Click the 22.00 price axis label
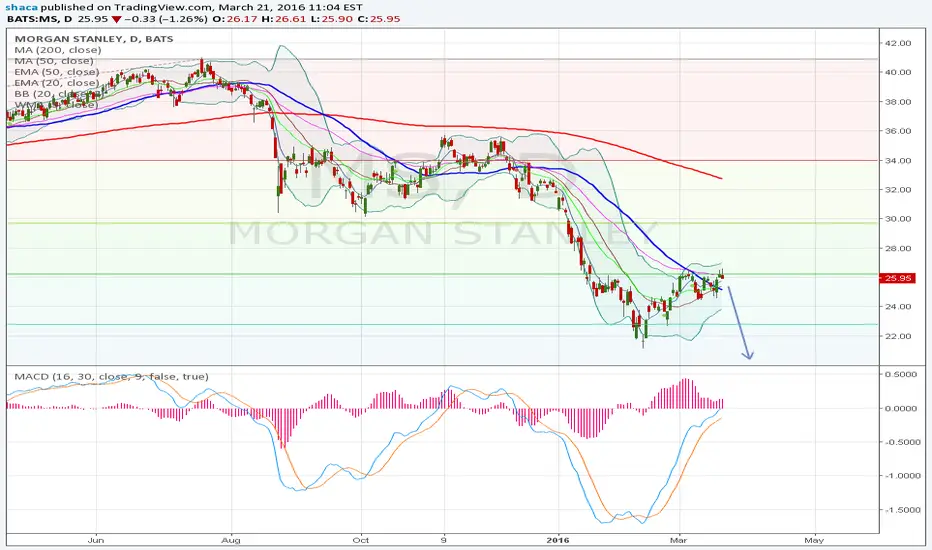The width and height of the screenshot is (932, 550). pyautogui.click(x=898, y=336)
